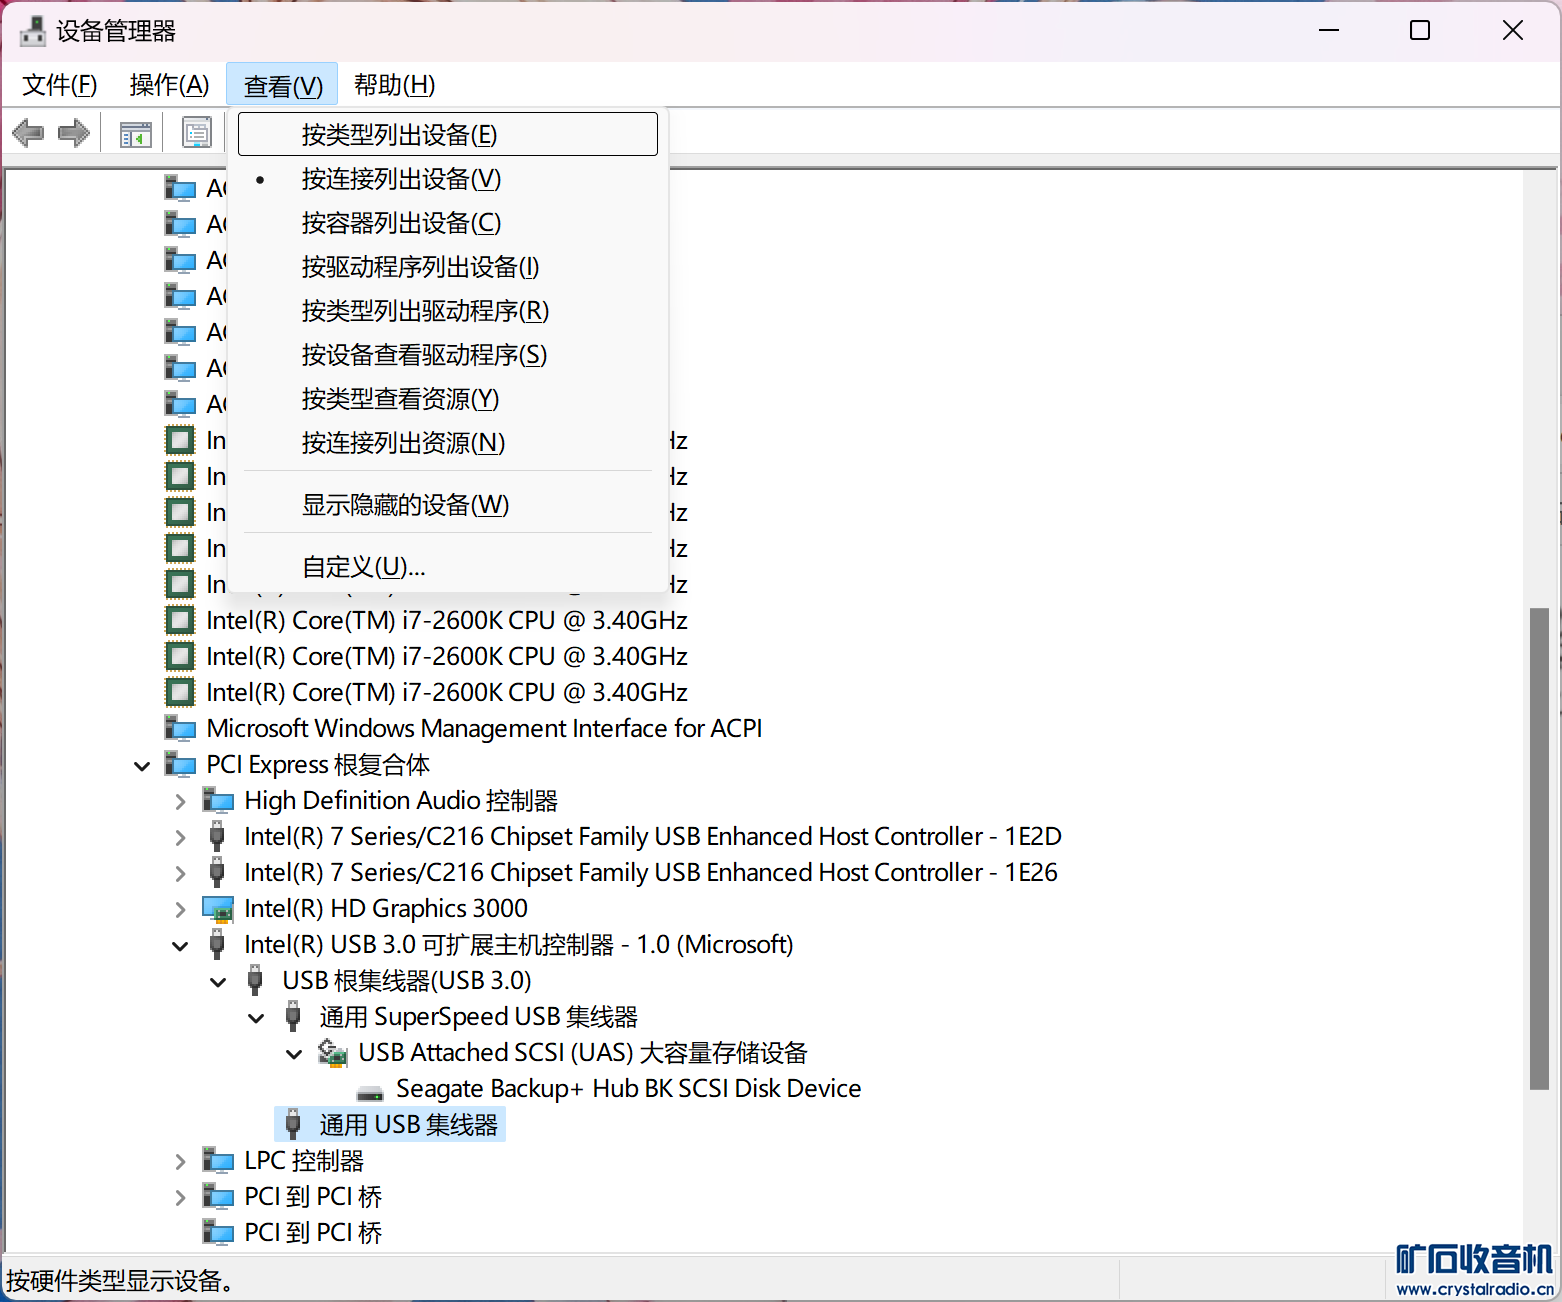This screenshot has height=1302, width=1562.
Task: Open the 文件(F) menu
Action: (60, 85)
